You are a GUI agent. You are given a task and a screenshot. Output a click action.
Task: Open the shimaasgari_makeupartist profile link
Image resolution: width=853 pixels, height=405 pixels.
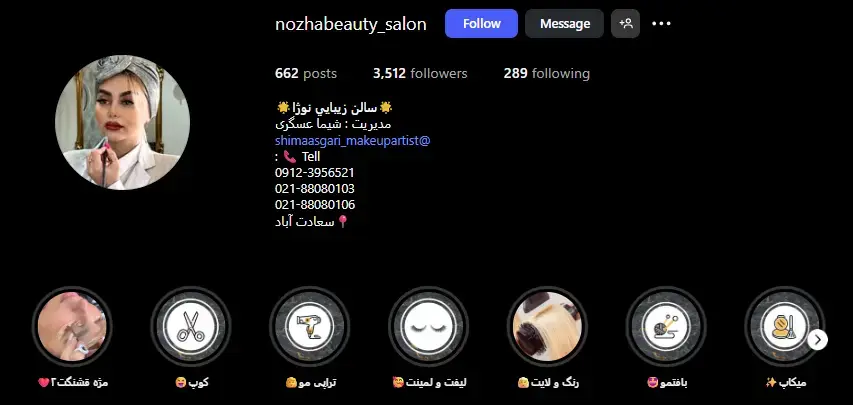[x=353, y=140]
